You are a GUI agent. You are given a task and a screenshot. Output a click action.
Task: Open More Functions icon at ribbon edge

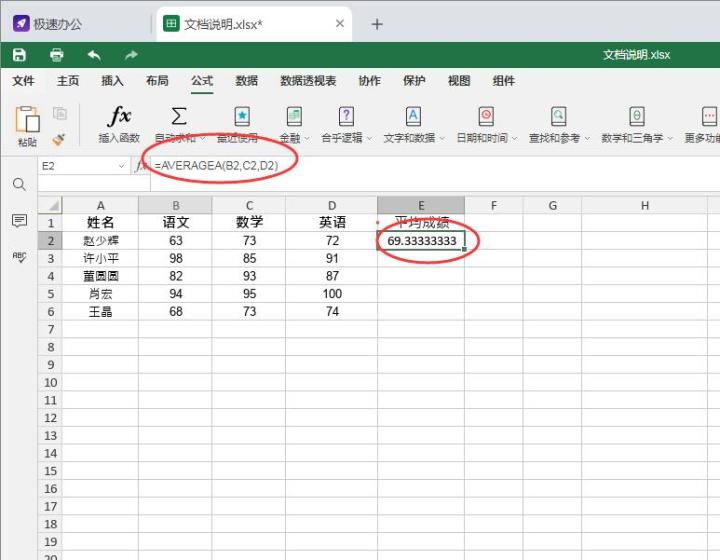(x=709, y=117)
